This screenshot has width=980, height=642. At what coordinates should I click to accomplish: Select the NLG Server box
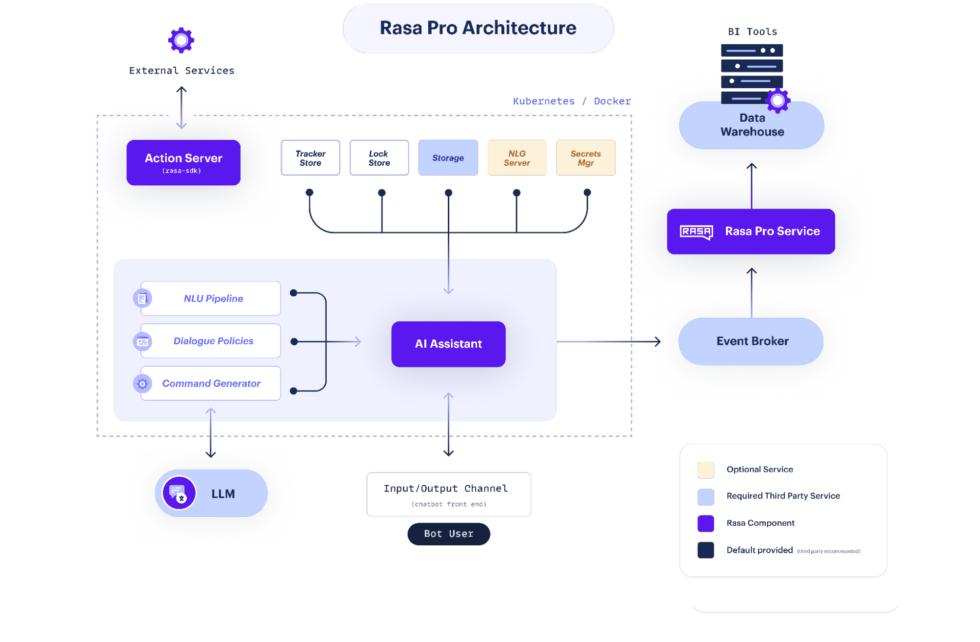tap(517, 158)
